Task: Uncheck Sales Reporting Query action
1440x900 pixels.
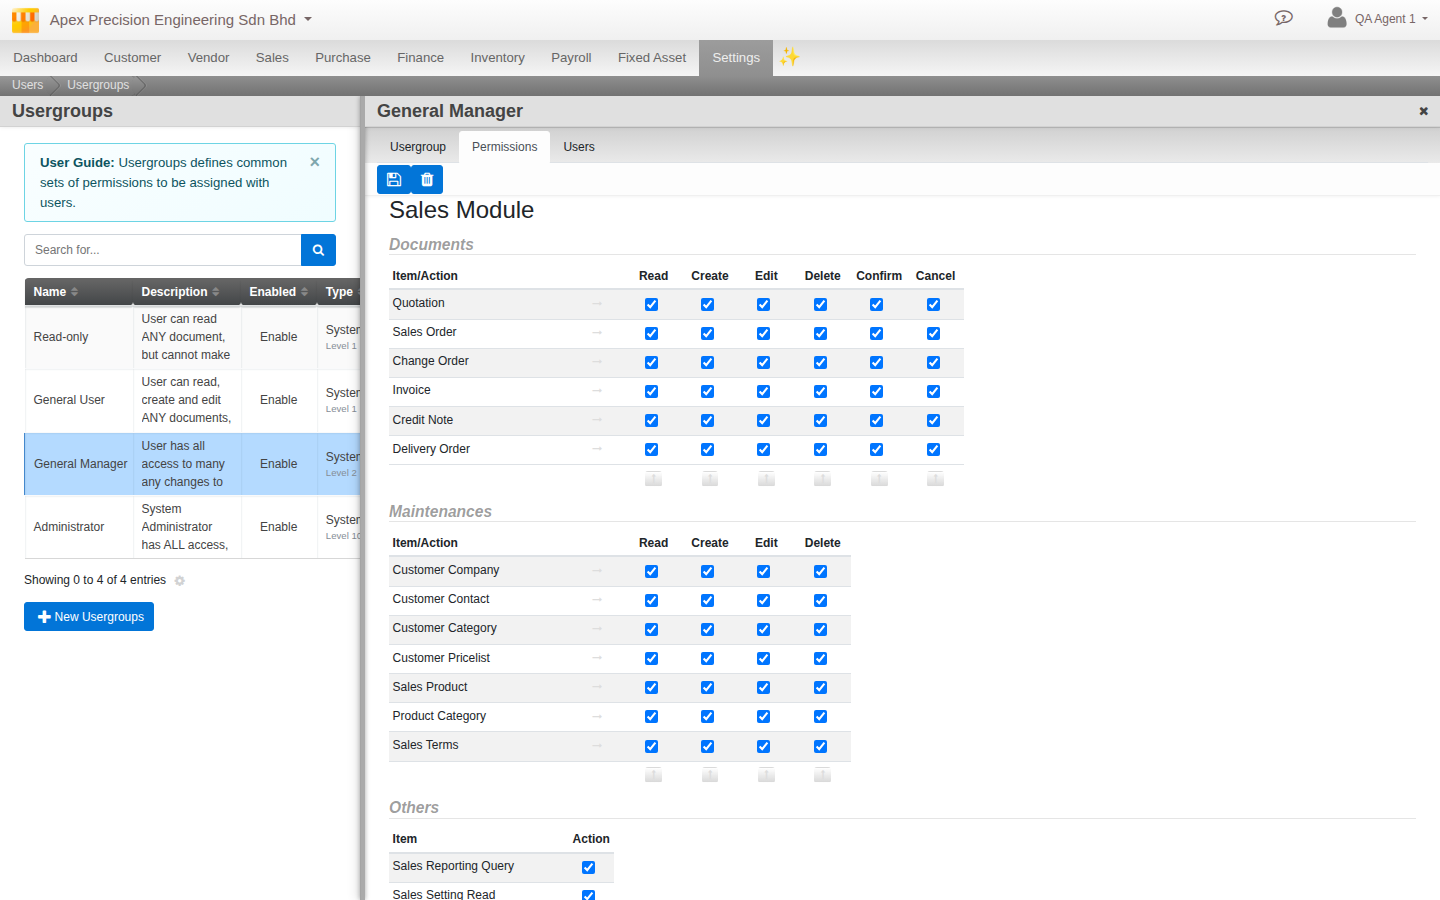Action: pos(588,867)
